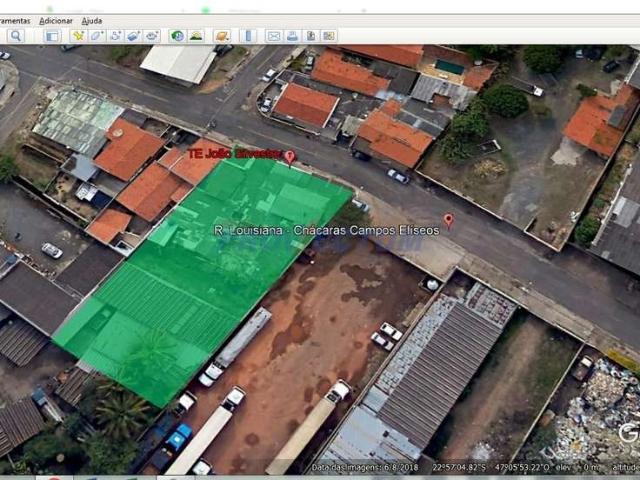Add a new placemark pin

(x=78, y=36)
